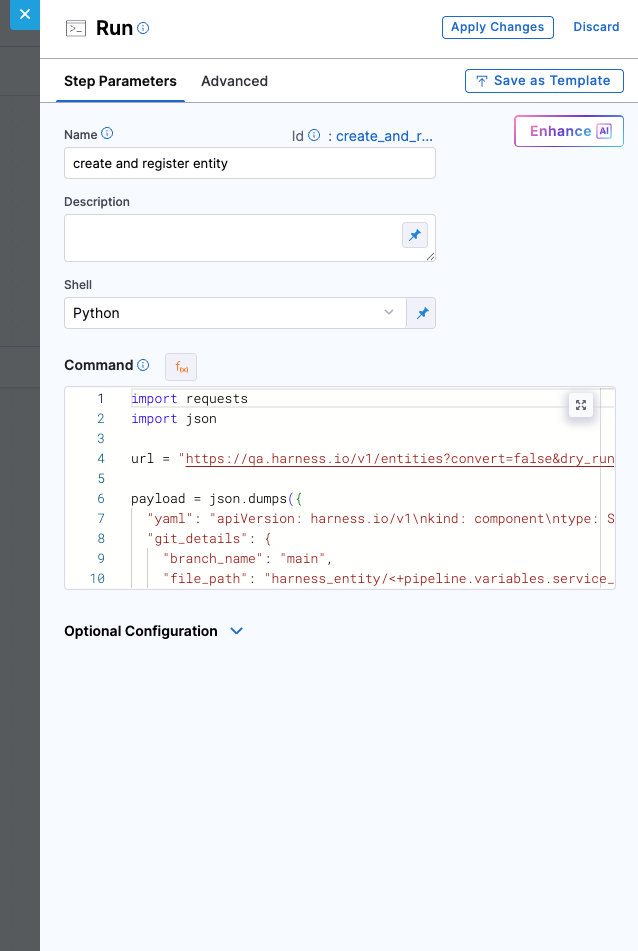Viewport: 638px width, 951px height.
Task: Open the Shell dropdown showing Python
Action: click(235, 313)
